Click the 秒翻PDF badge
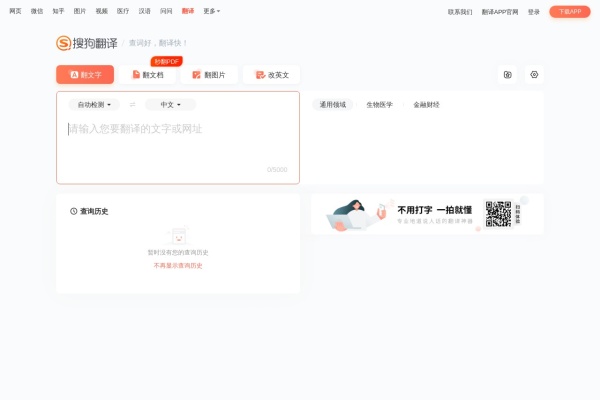The height and width of the screenshot is (400, 600). [x=166, y=61]
